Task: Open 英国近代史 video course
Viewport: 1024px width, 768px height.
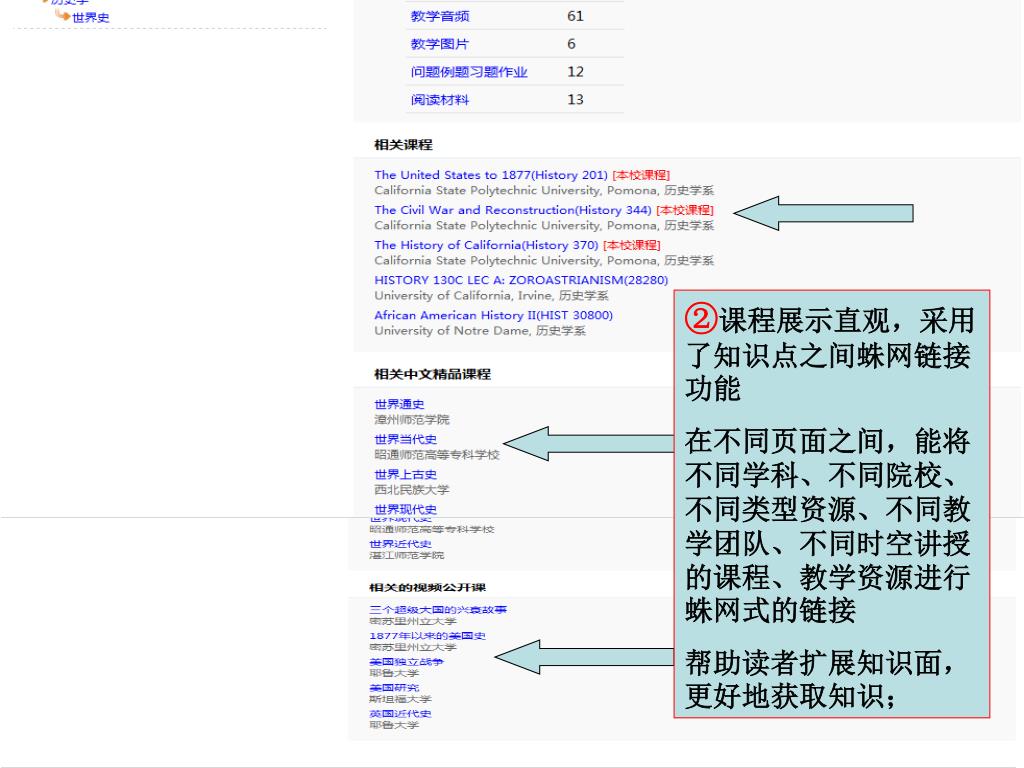Action: pyautogui.click(x=400, y=714)
